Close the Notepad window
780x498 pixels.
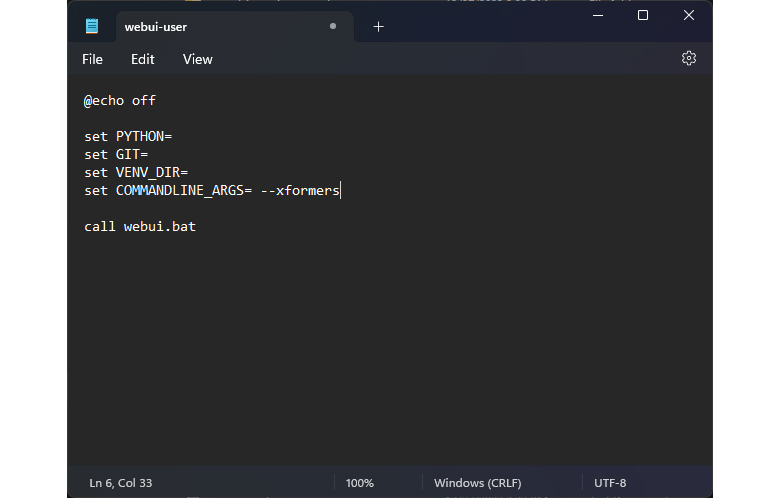(x=689, y=15)
